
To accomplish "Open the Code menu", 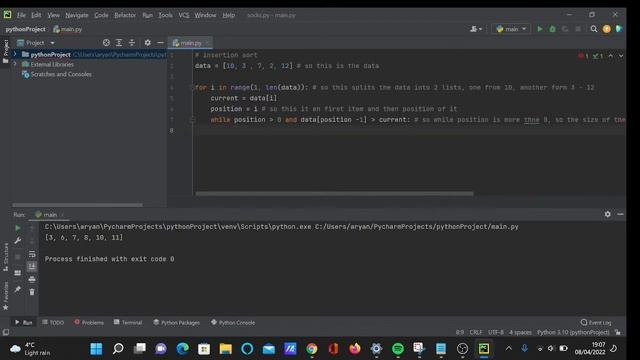I will click(x=101, y=15).
